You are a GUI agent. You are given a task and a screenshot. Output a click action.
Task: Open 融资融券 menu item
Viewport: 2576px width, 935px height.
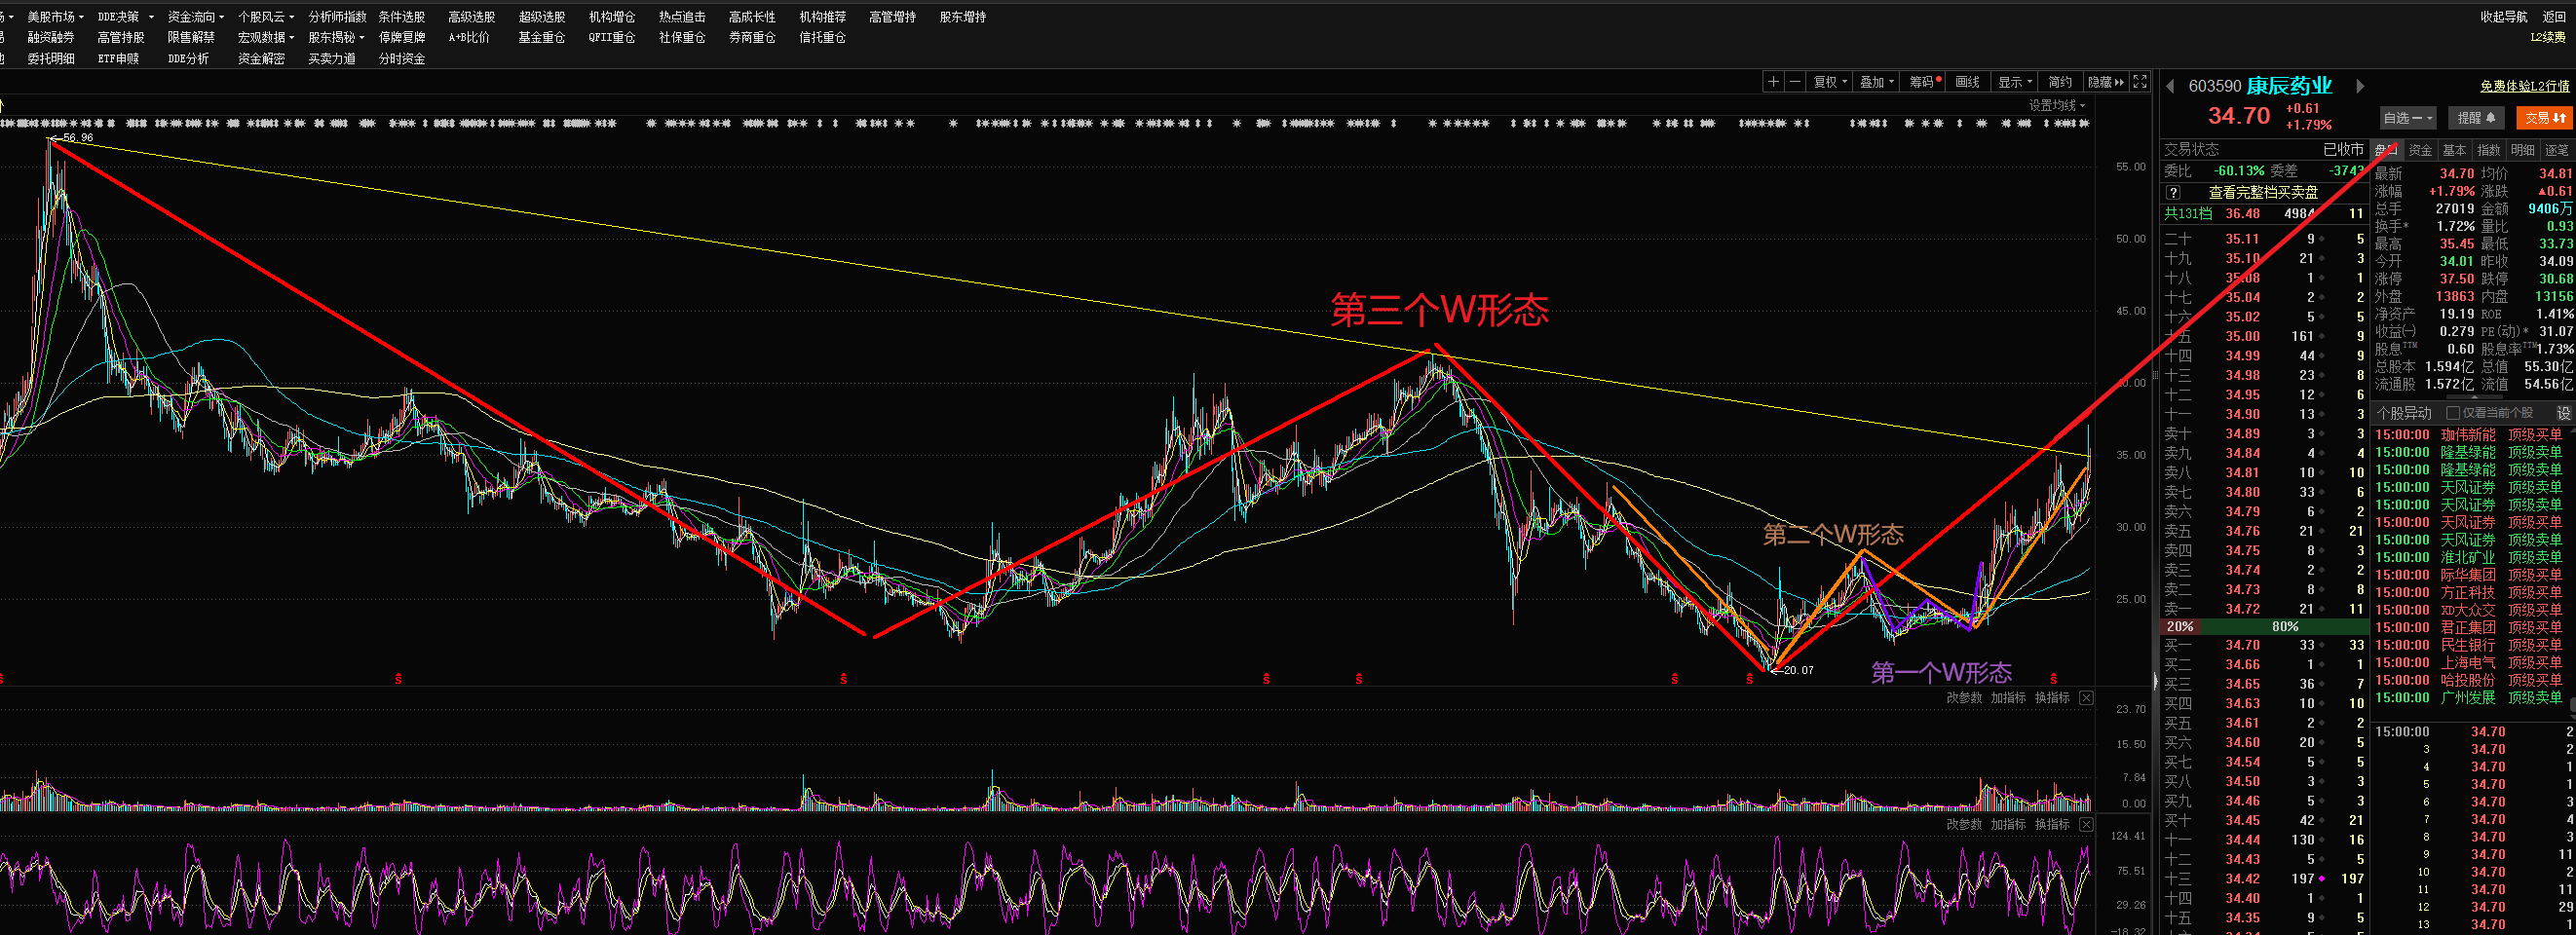click(51, 37)
